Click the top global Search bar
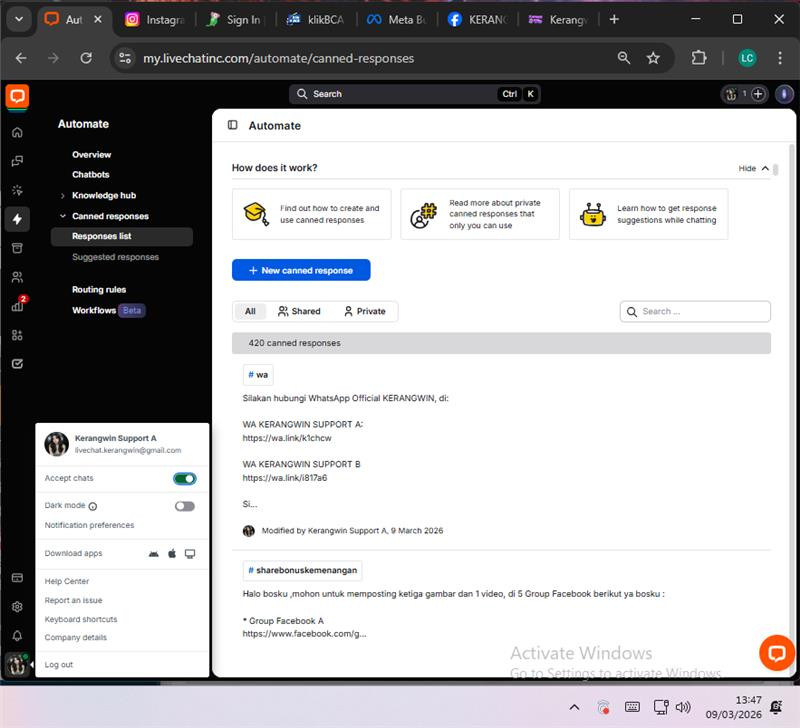 point(414,94)
